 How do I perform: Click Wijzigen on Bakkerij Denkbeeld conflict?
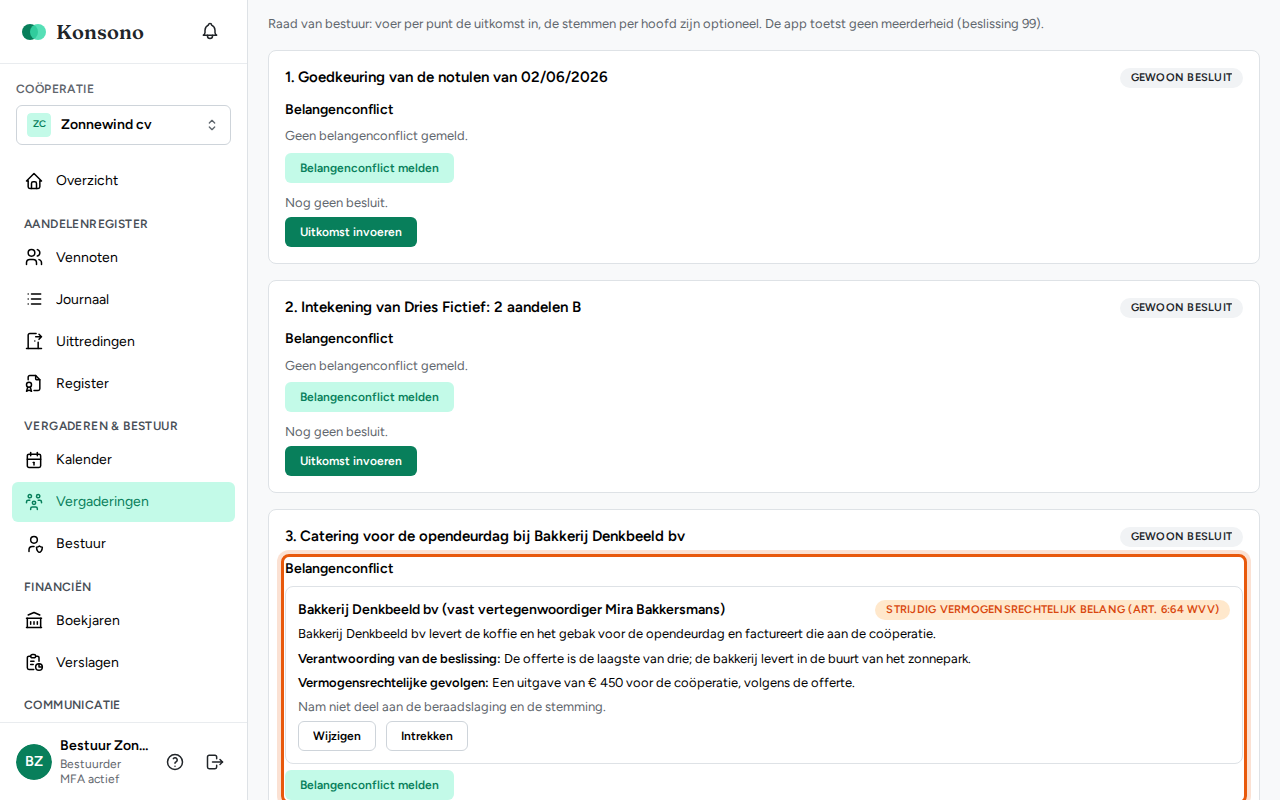point(337,736)
